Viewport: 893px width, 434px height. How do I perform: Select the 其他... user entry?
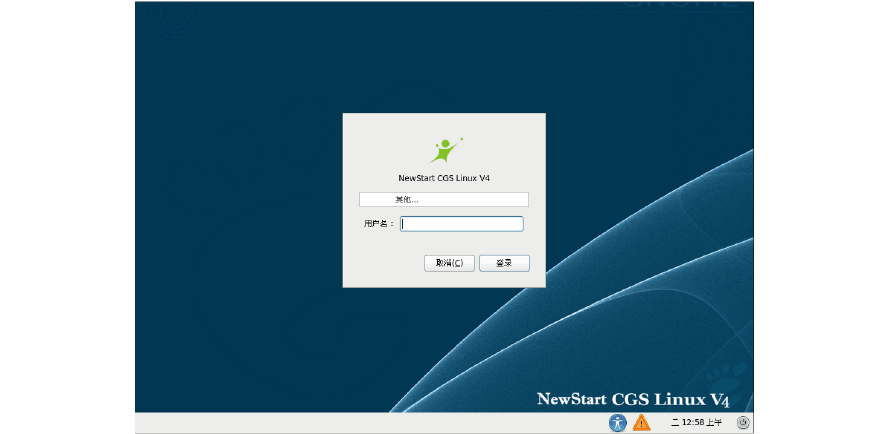click(x=444, y=199)
